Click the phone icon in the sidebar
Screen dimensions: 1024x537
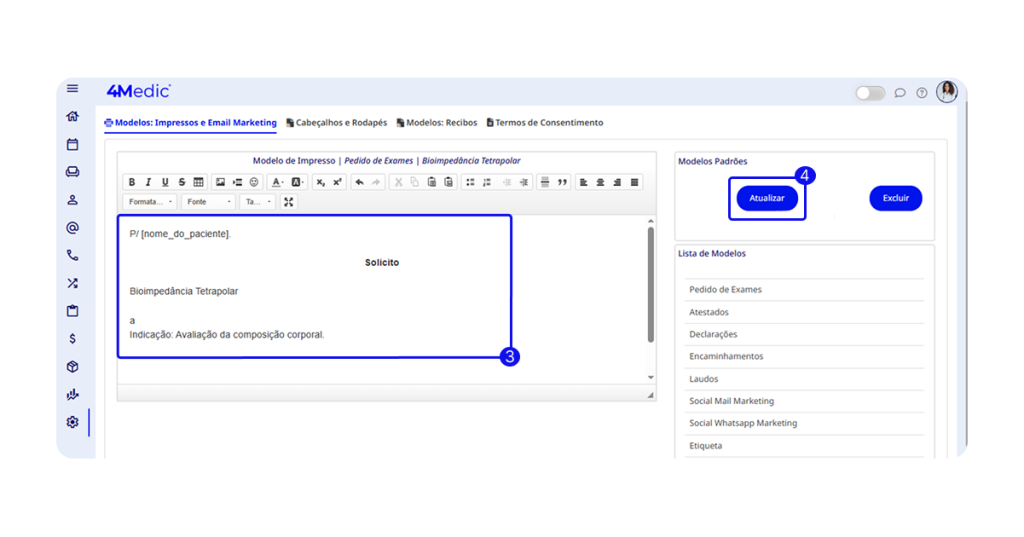click(72, 255)
